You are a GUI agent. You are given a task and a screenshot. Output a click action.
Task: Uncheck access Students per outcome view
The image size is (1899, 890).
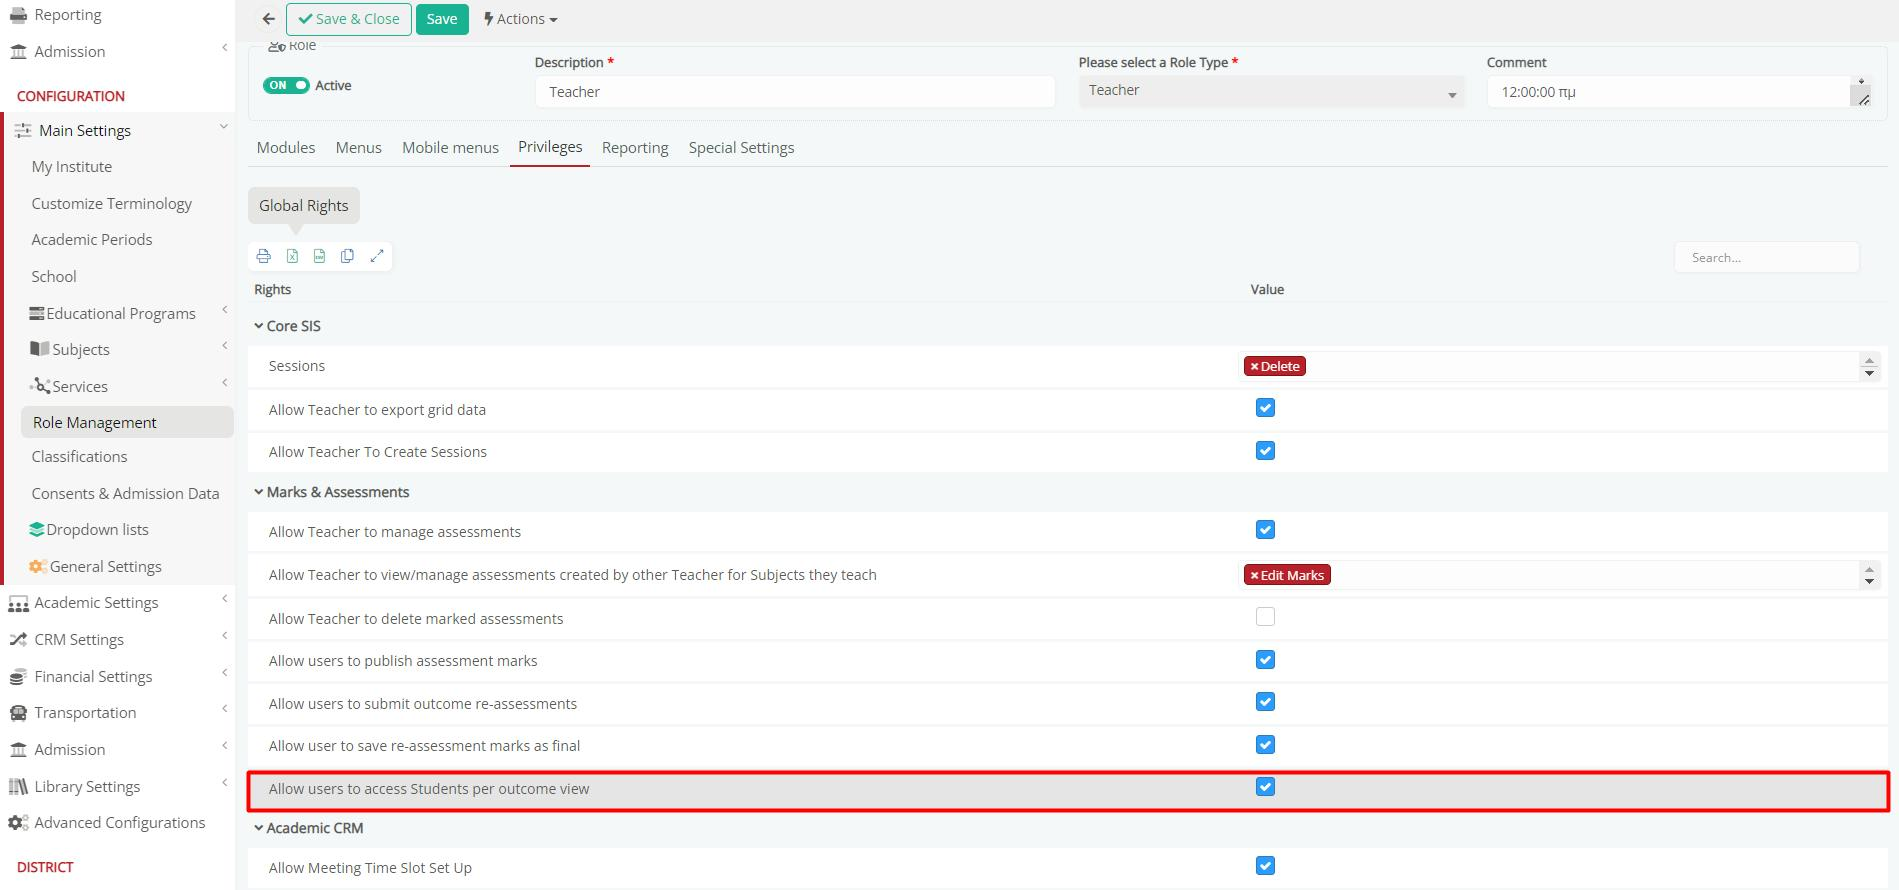pyautogui.click(x=1265, y=787)
